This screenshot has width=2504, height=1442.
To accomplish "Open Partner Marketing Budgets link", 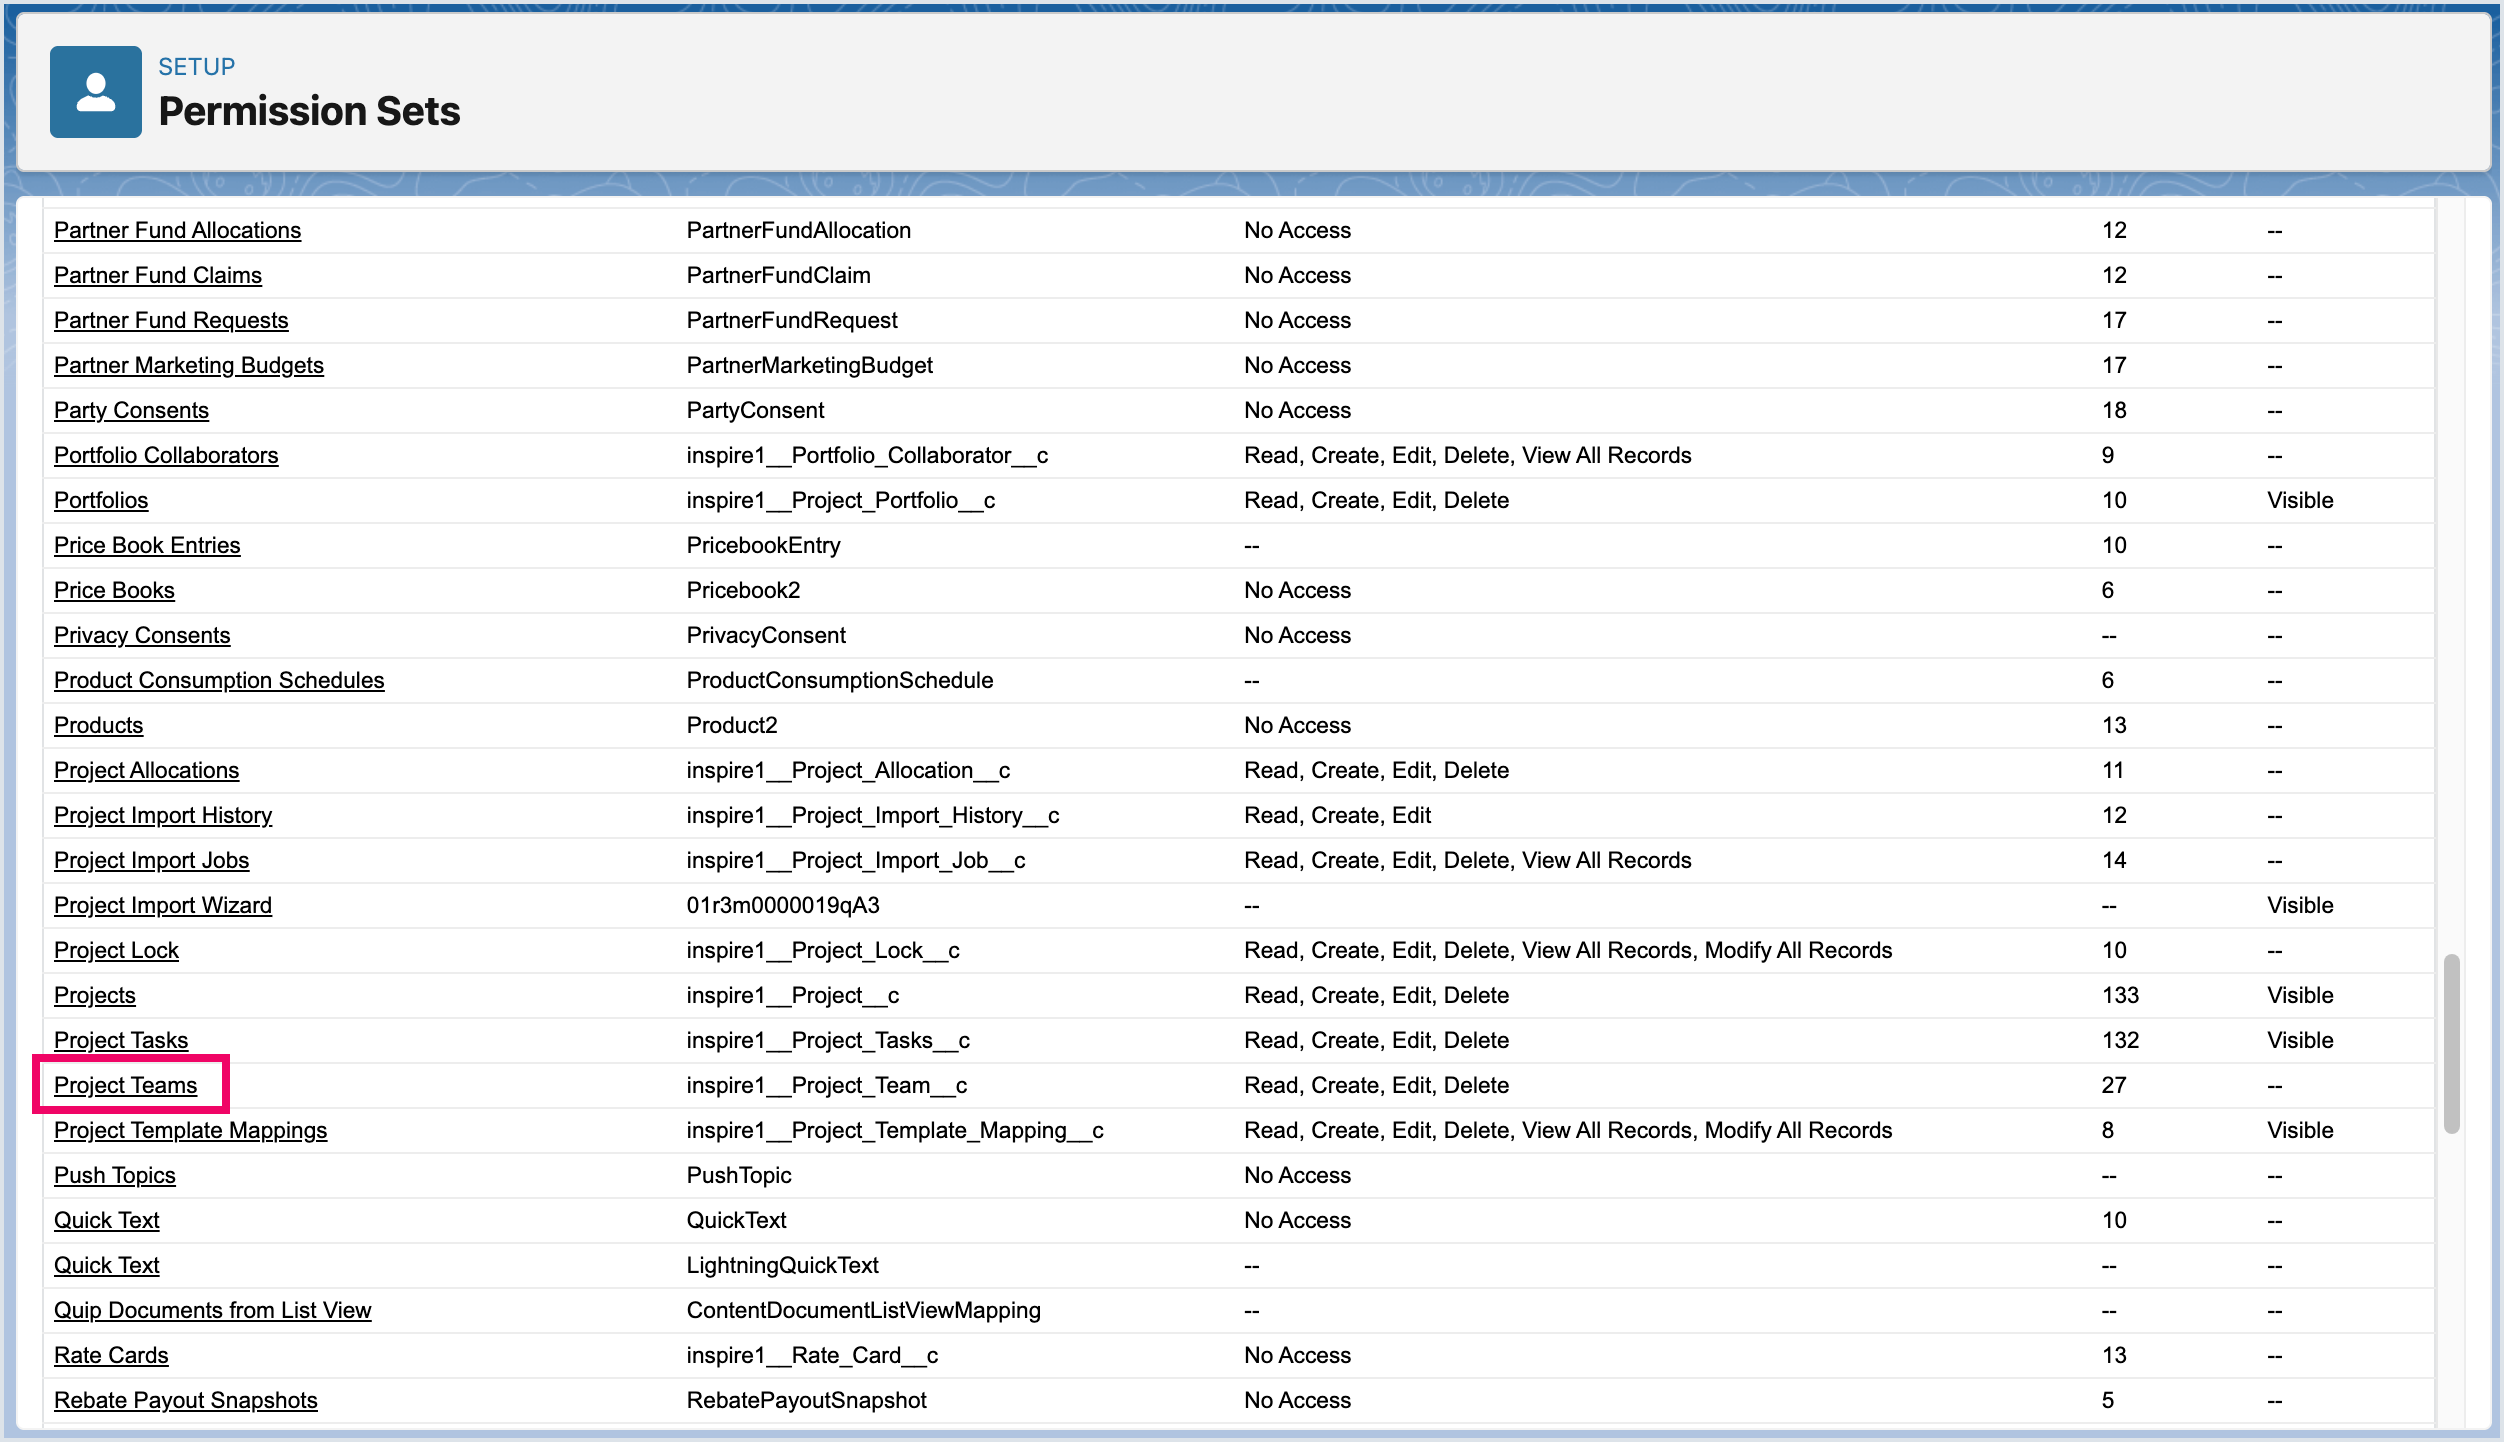I will coord(189,365).
